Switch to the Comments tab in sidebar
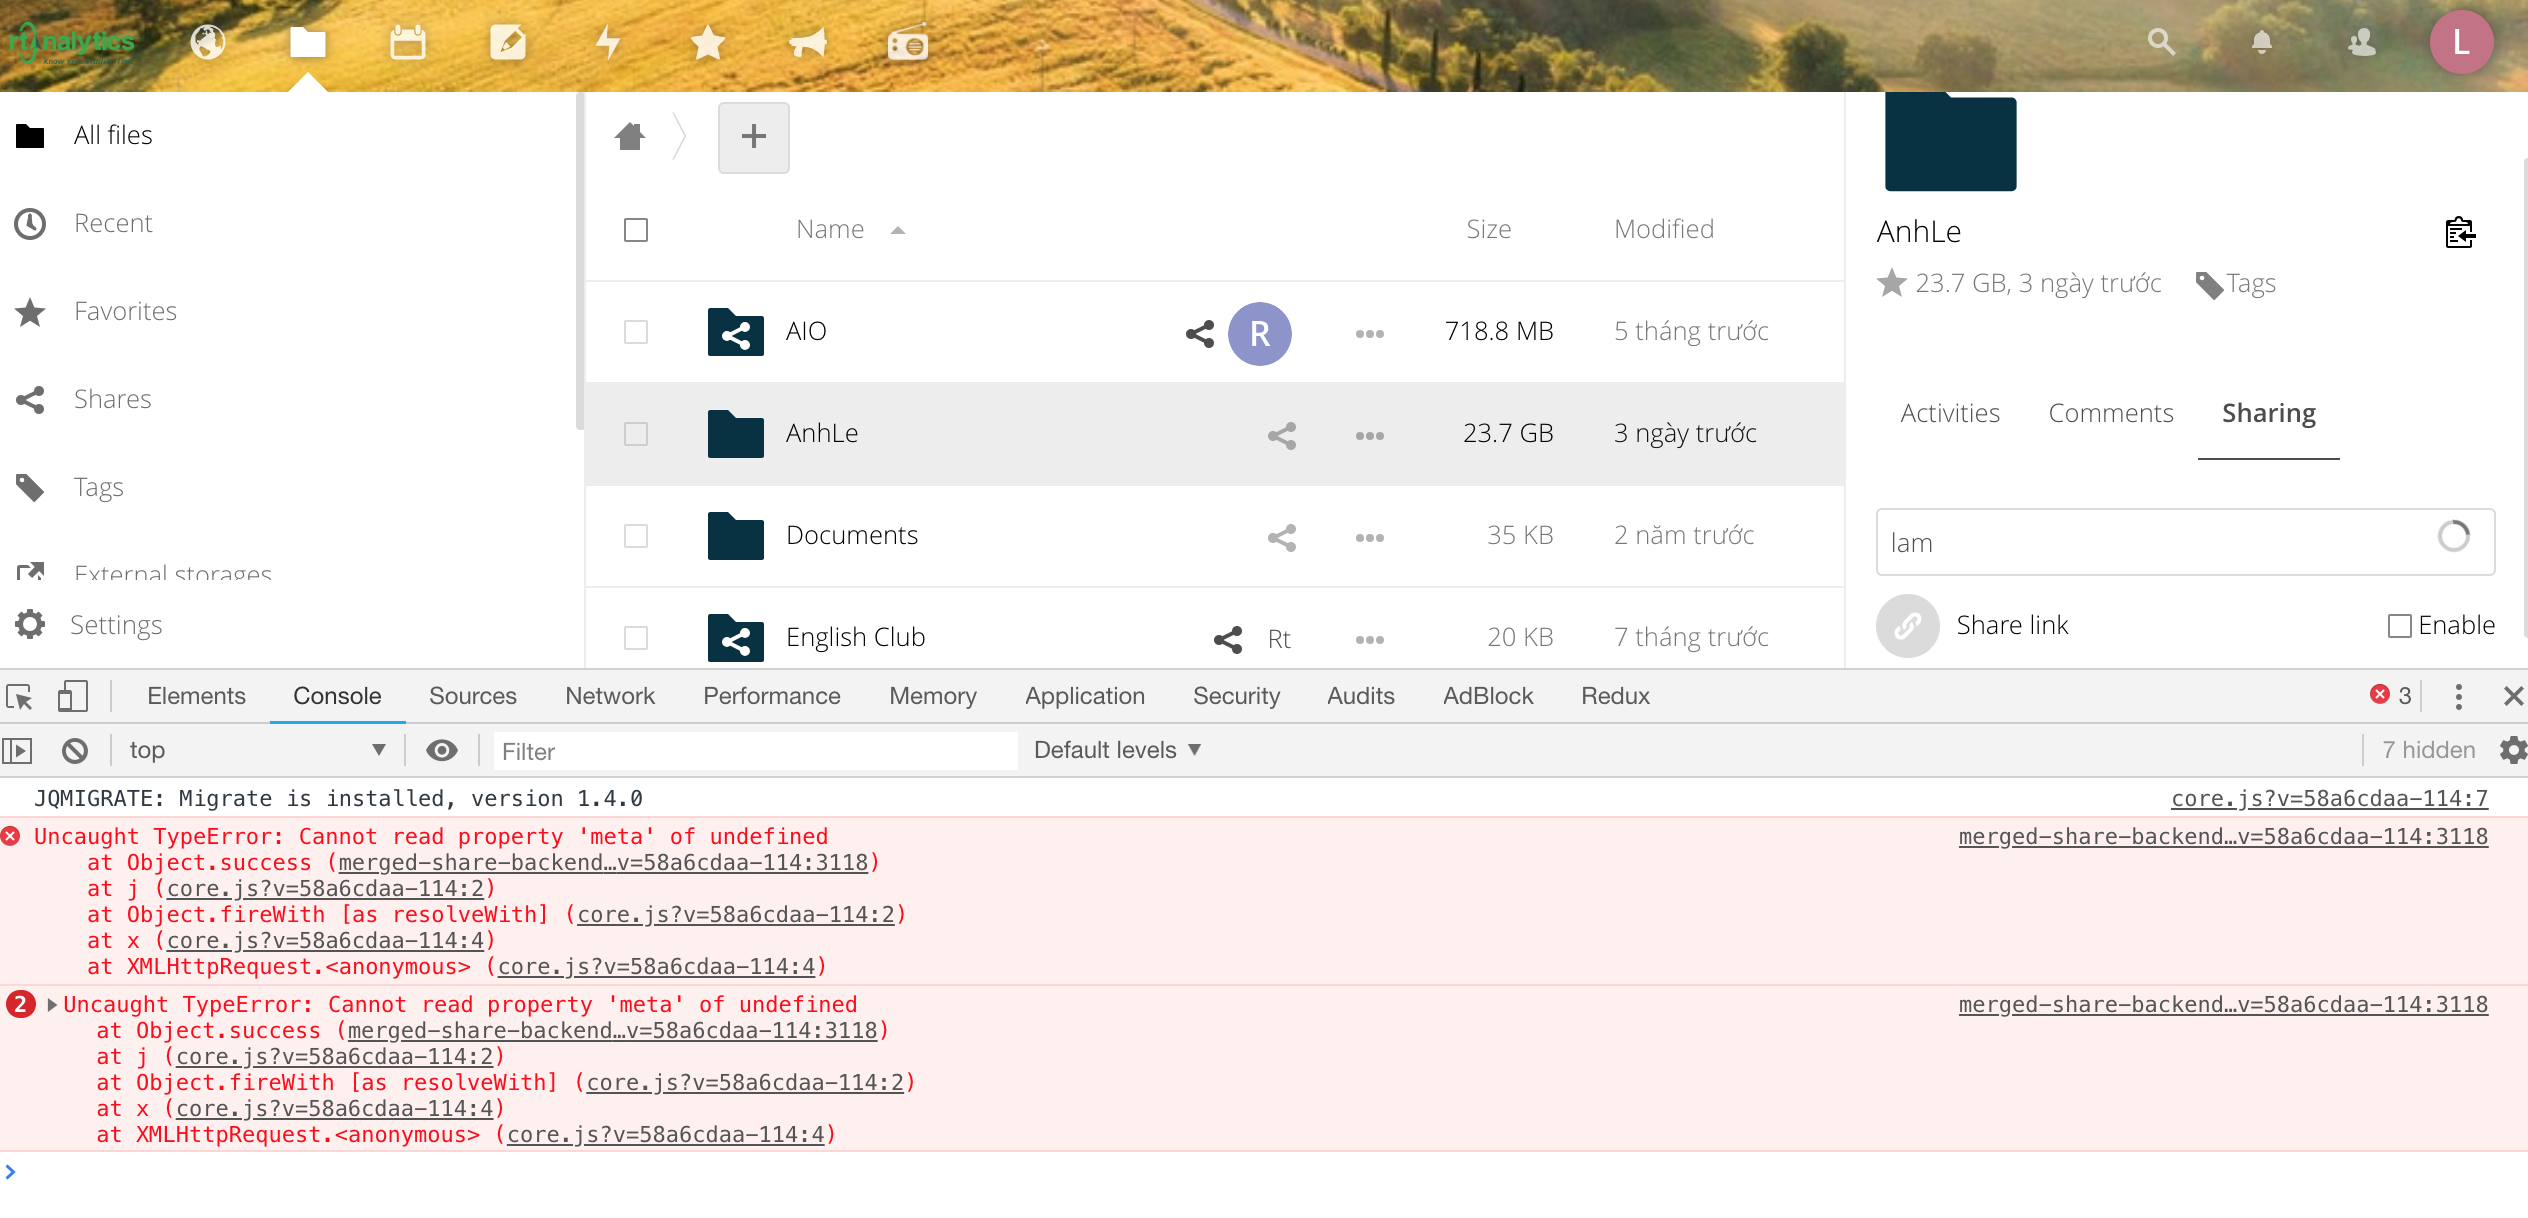The image size is (2528, 1218). coord(2110,413)
